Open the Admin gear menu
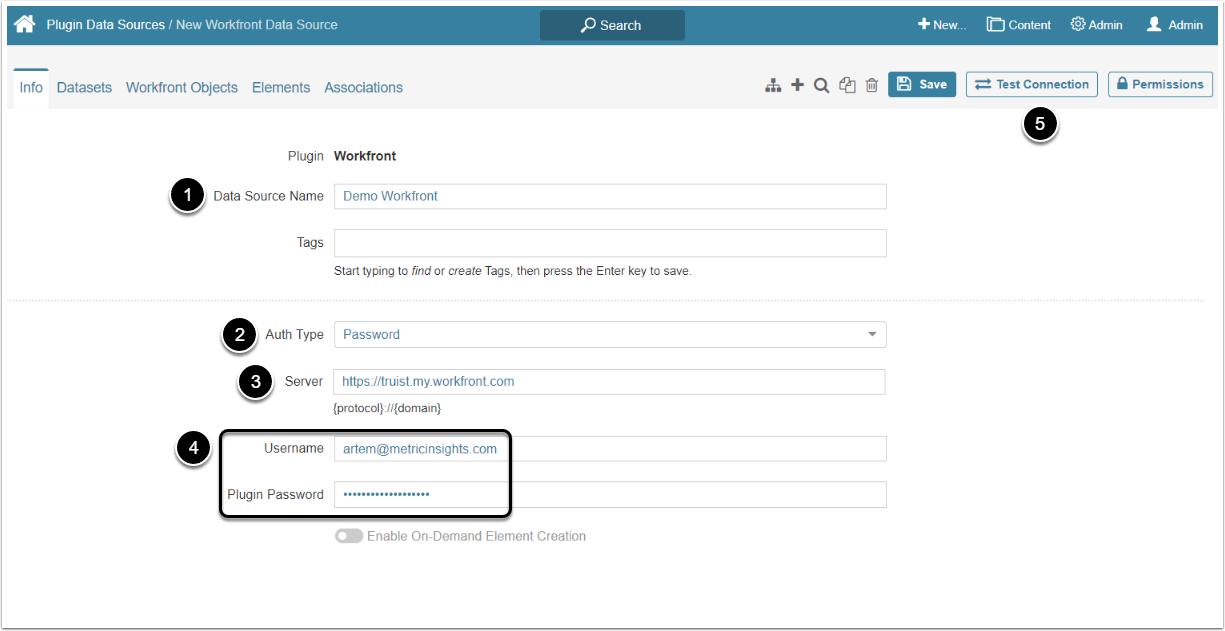 [x=1096, y=25]
